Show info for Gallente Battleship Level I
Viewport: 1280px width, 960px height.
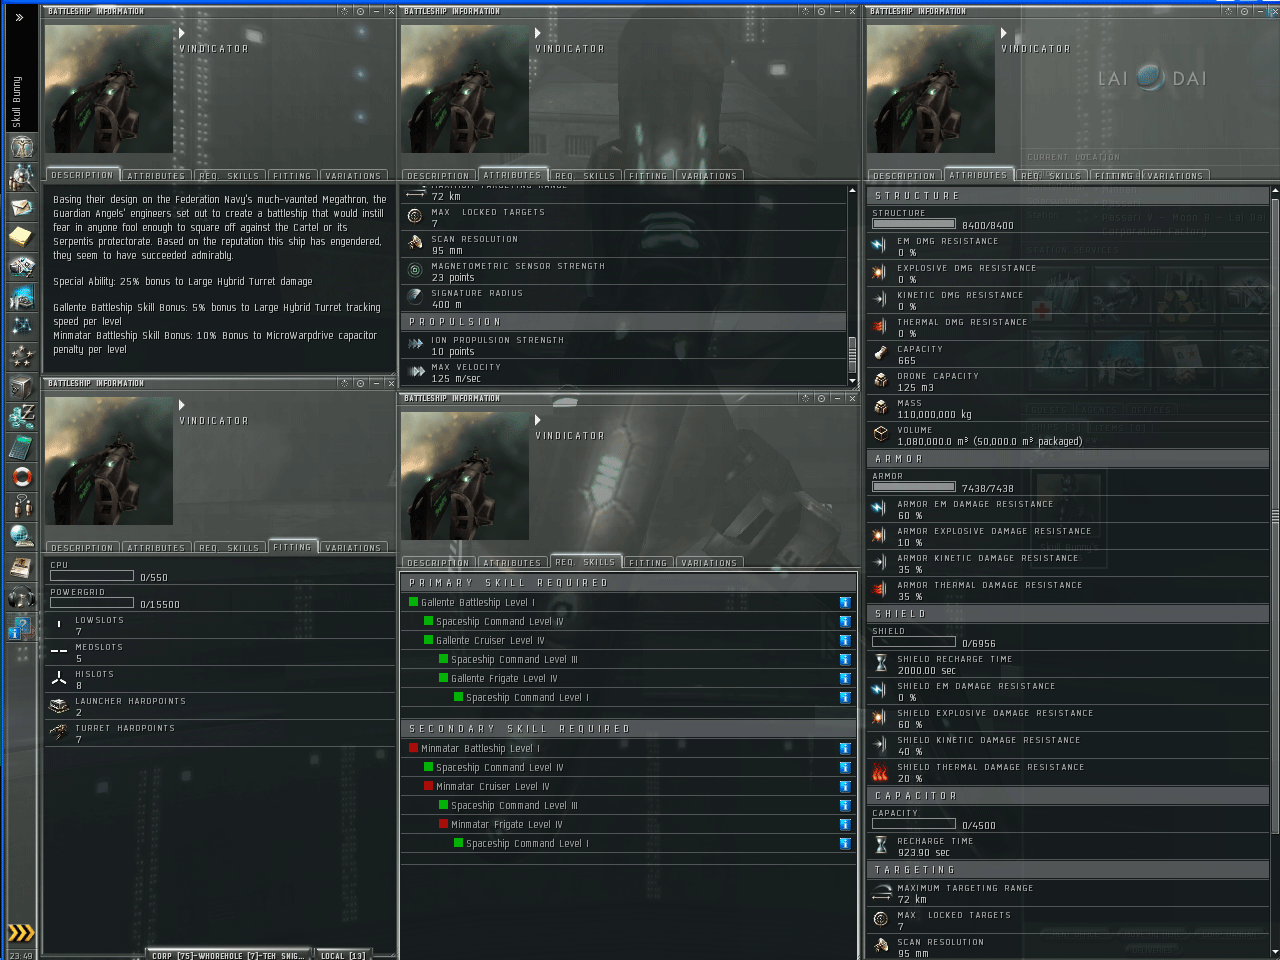pos(845,602)
